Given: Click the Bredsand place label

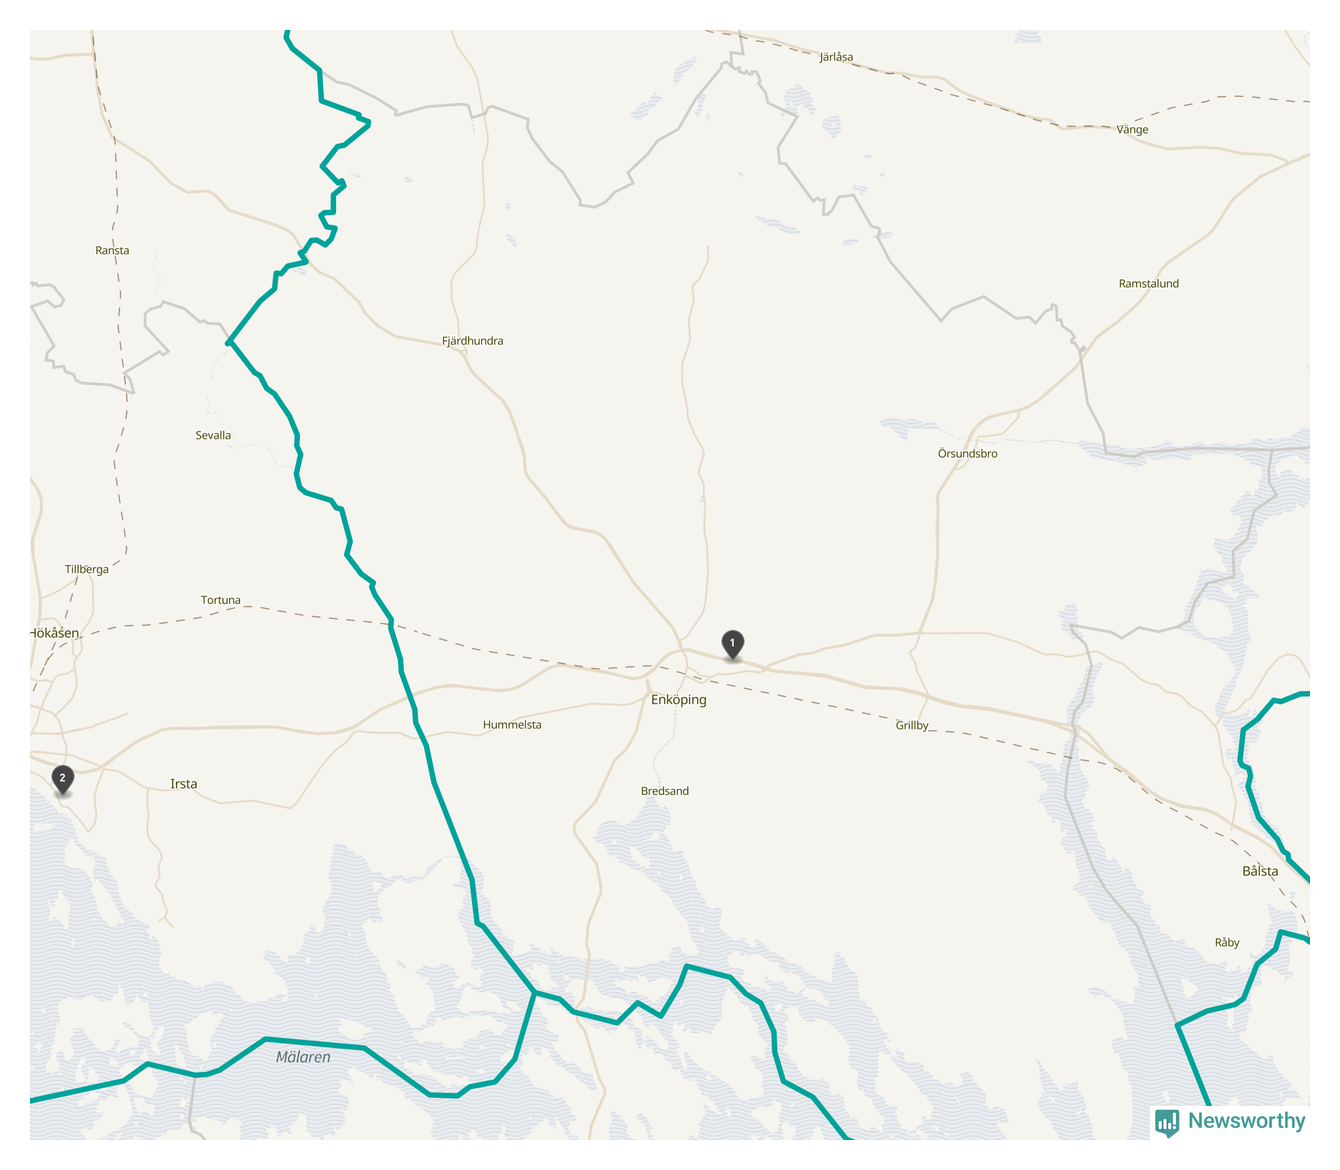Looking at the screenshot, I should pos(665,791).
